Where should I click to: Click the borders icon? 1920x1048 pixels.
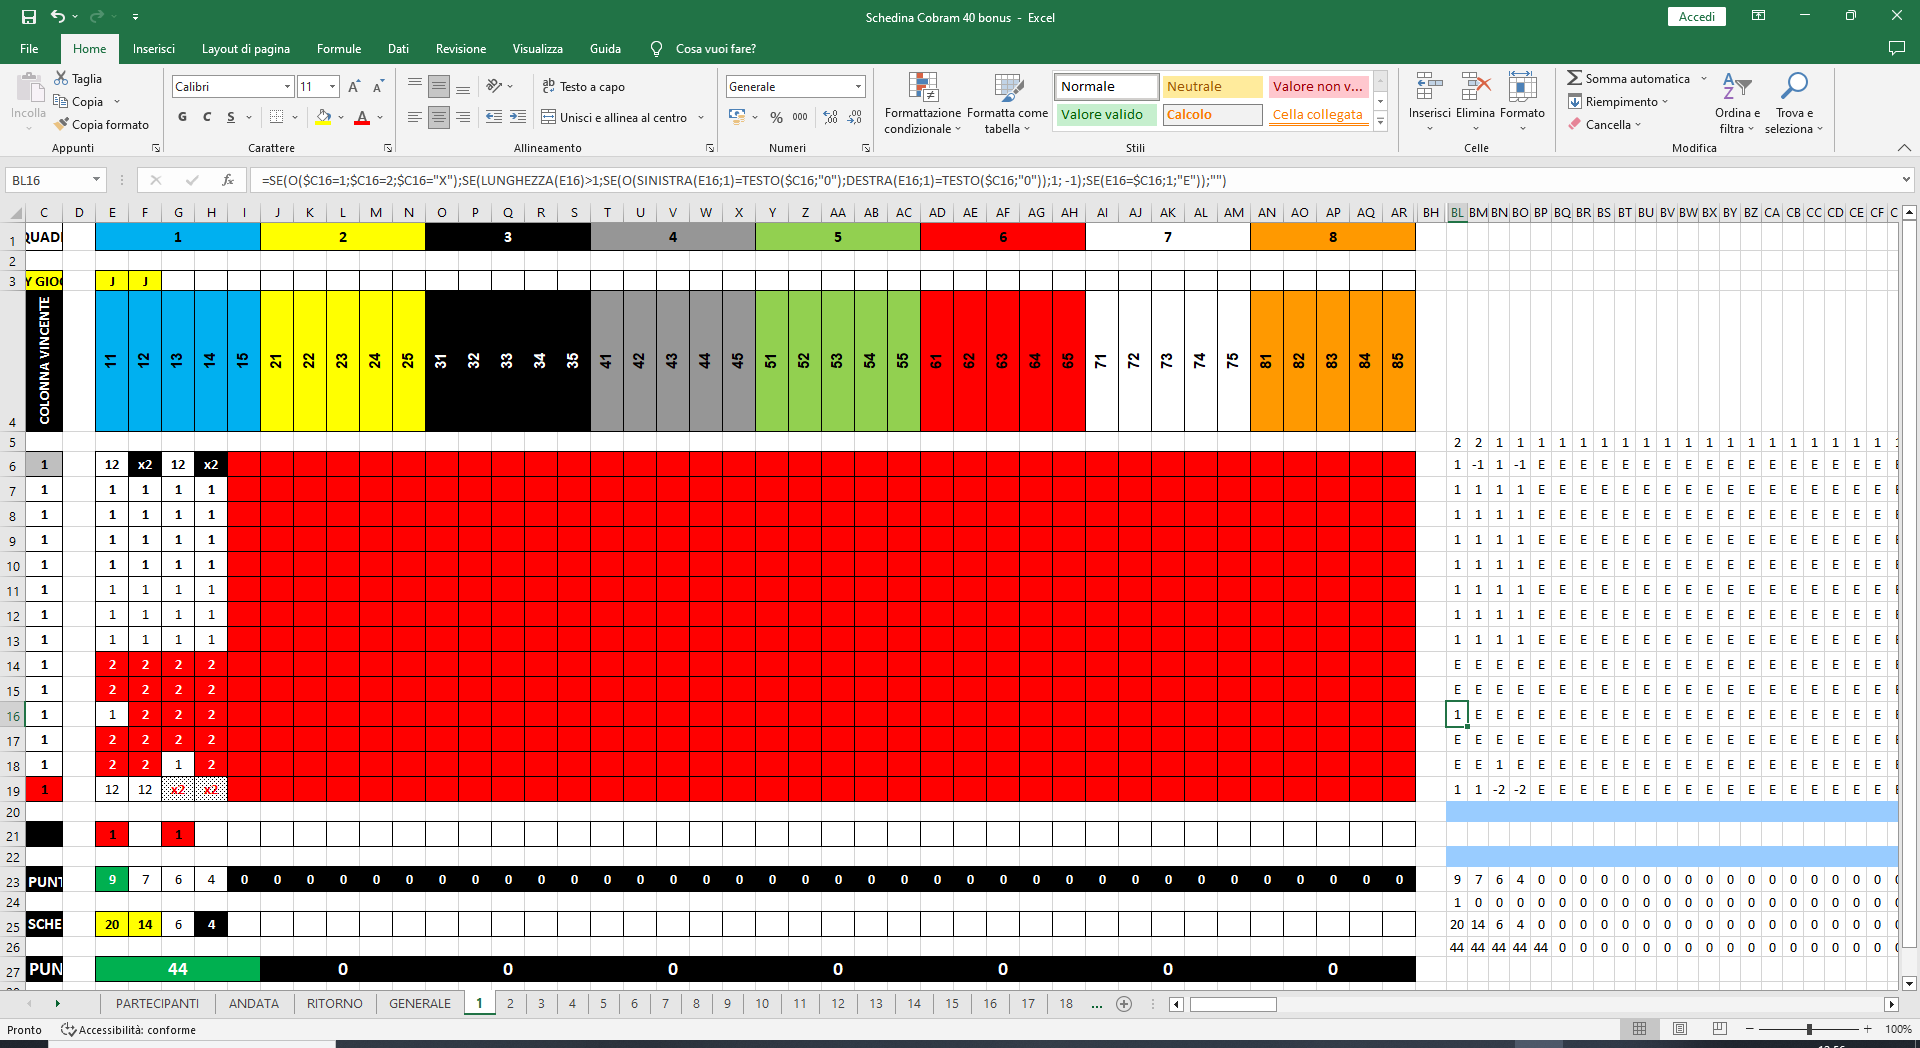pos(277,118)
